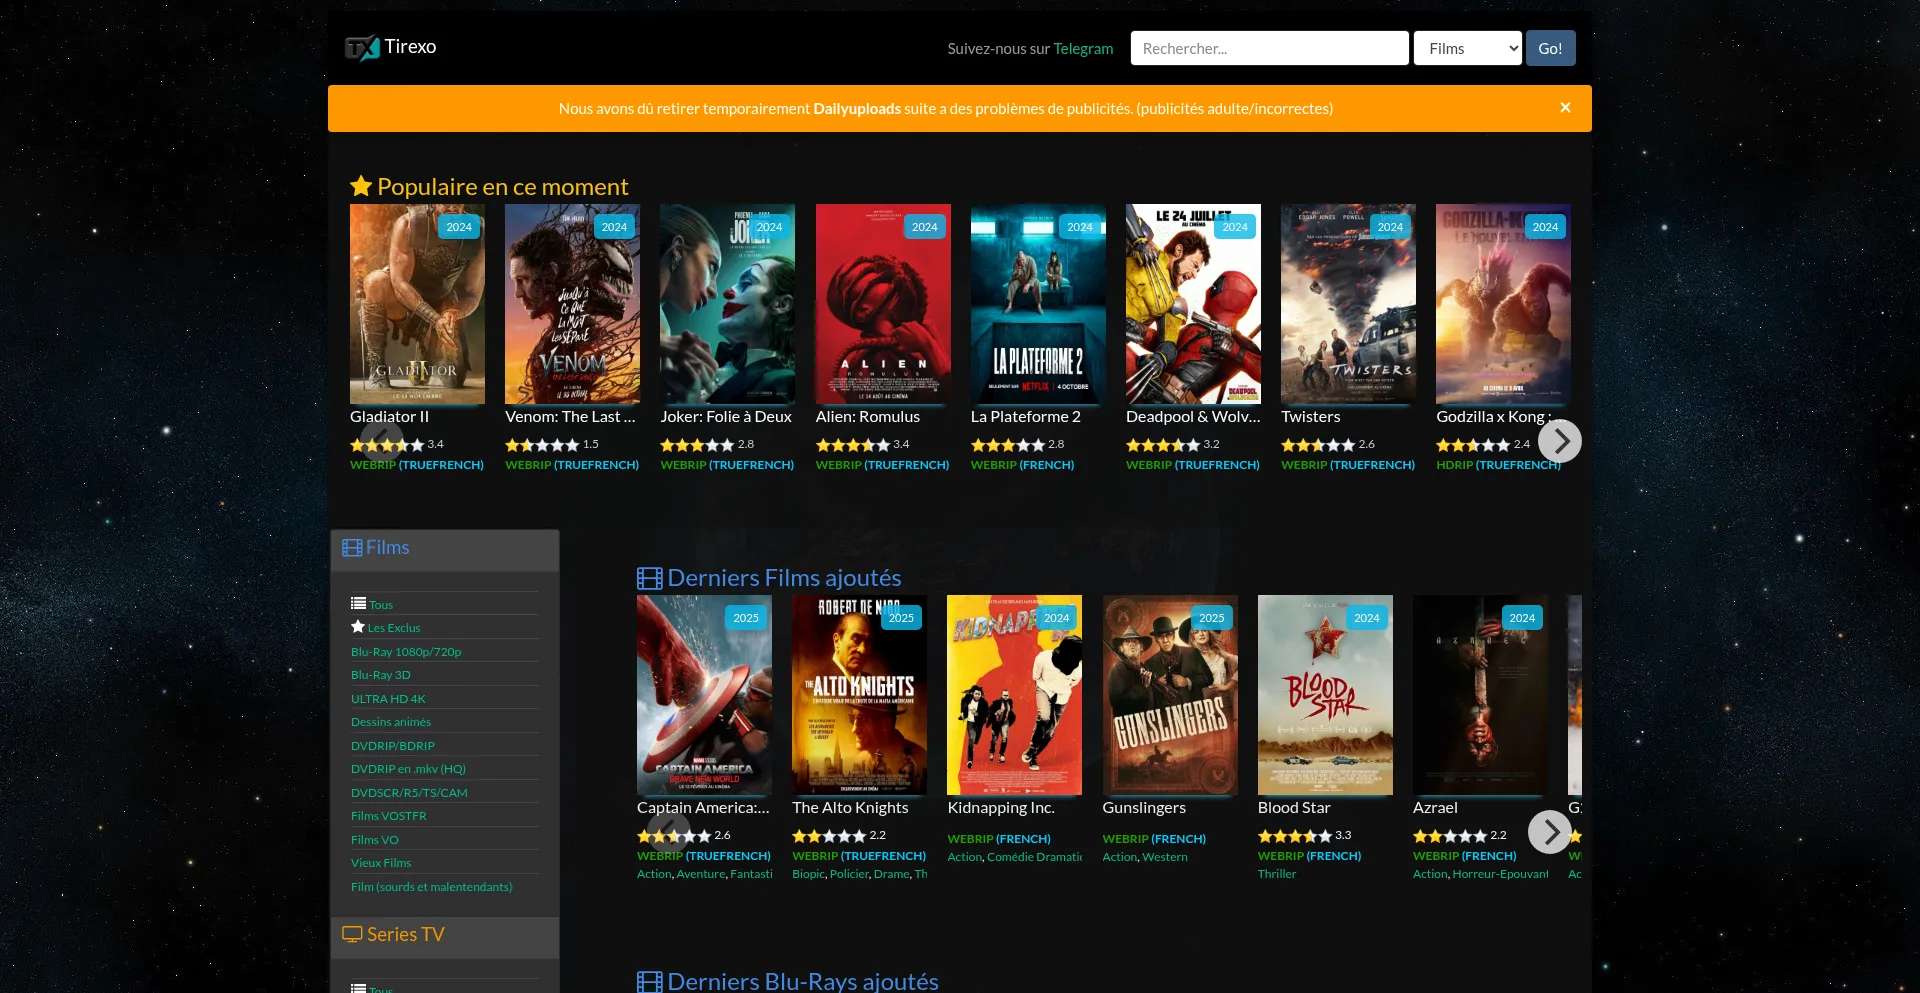Choose the Western genre under Gunslingers
The height and width of the screenshot is (993, 1920).
1165,857
